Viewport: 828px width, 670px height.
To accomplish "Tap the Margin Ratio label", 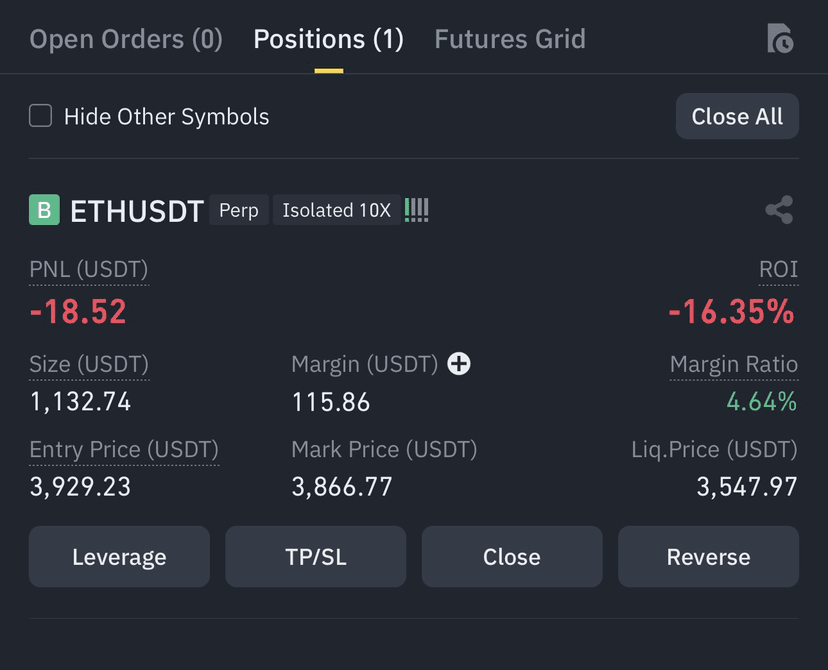I will [734, 364].
